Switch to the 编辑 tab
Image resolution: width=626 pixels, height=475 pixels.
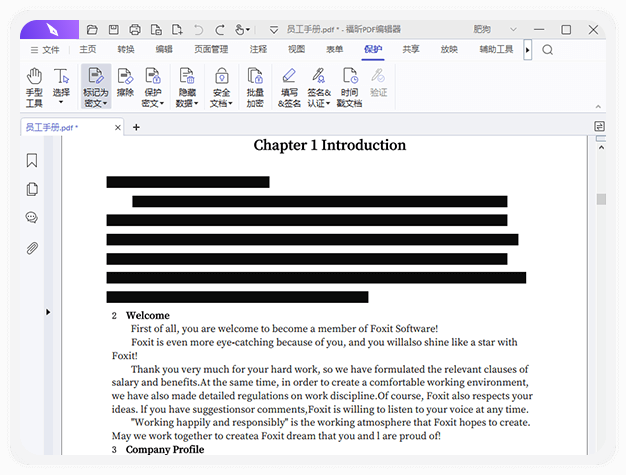coord(164,49)
